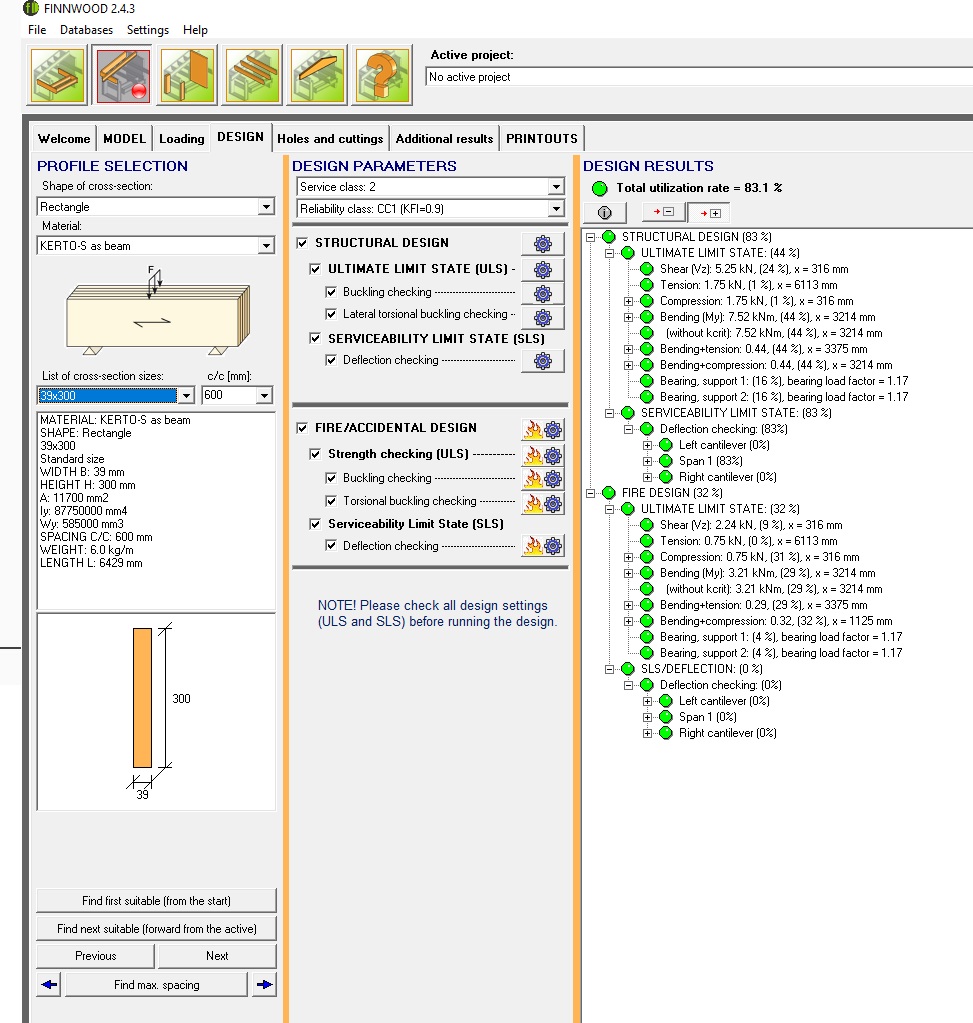
Task: Click the Next button
Action: pyautogui.click(x=217, y=956)
